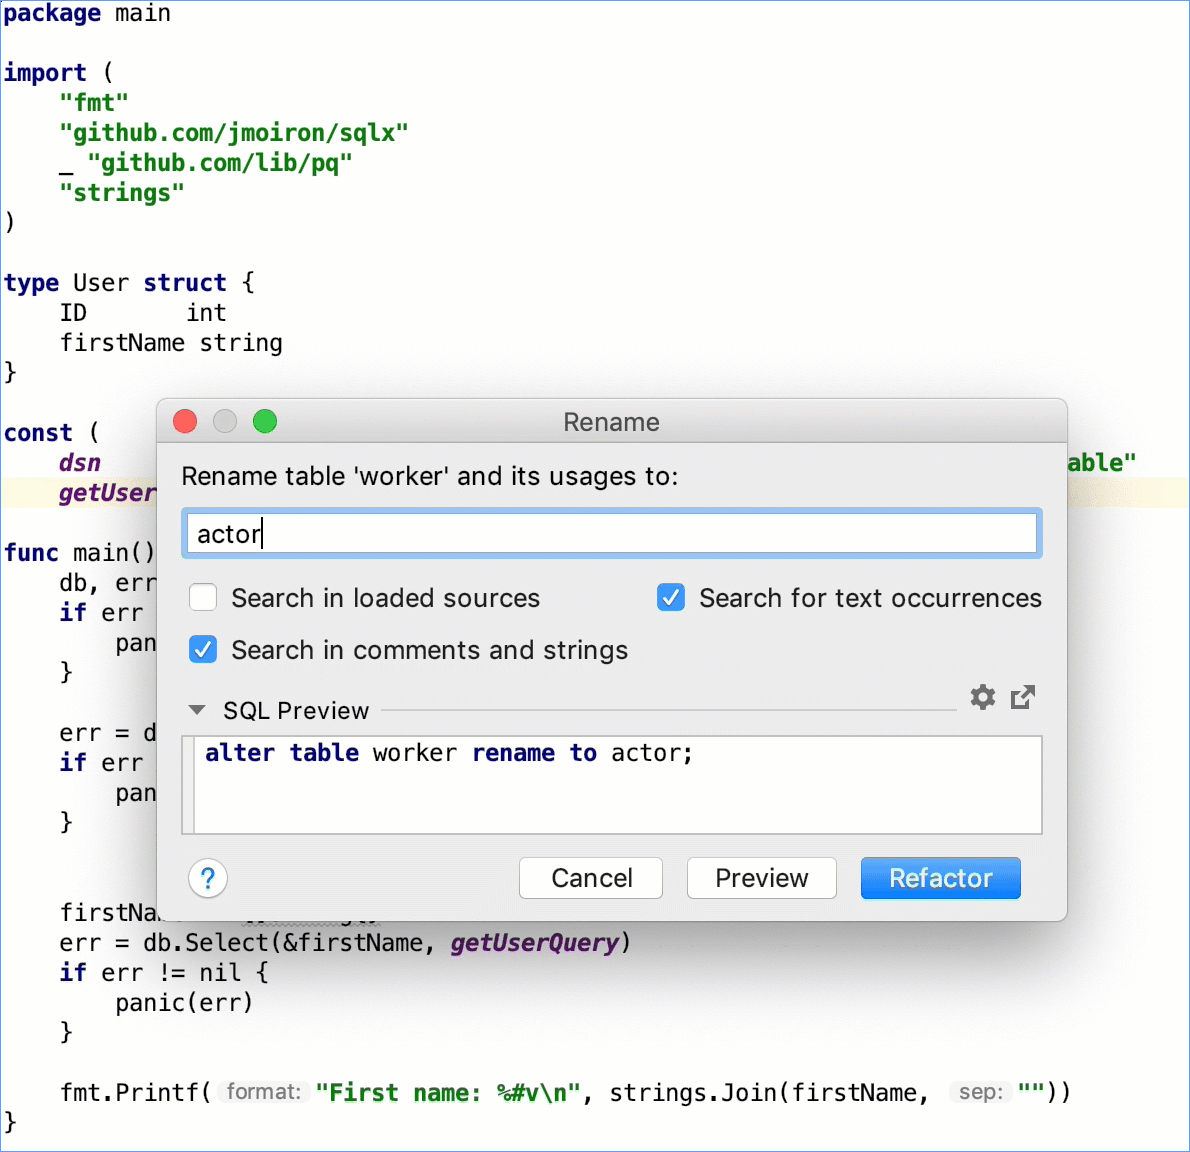The width and height of the screenshot is (1190, 1152).
Task: Click the format: parameter hint
Action: (264, 1092)
